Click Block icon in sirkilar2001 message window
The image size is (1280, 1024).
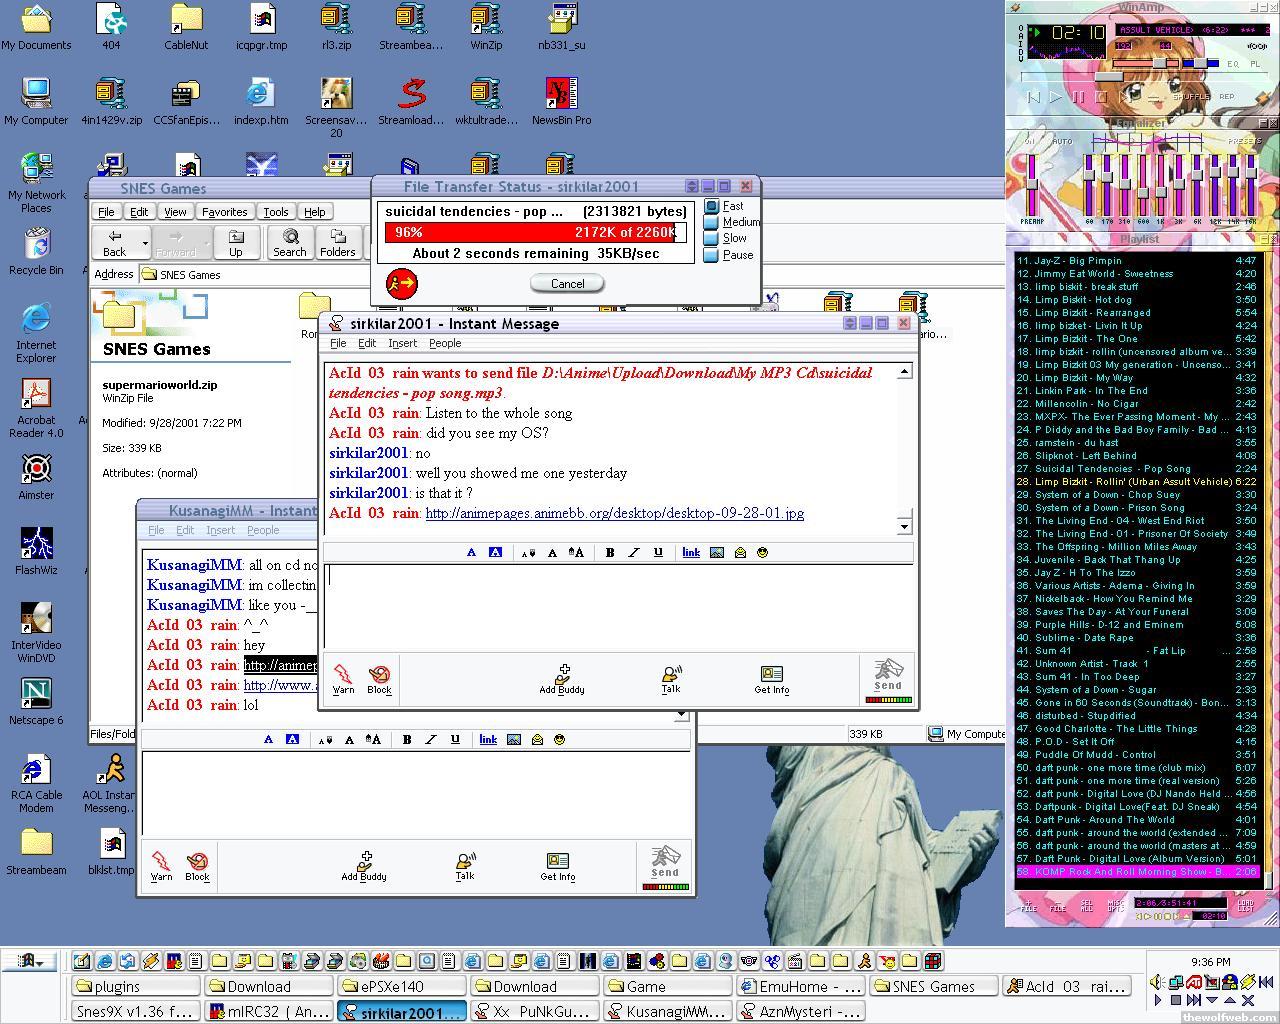pyautogui.click(x=379, y=678)
